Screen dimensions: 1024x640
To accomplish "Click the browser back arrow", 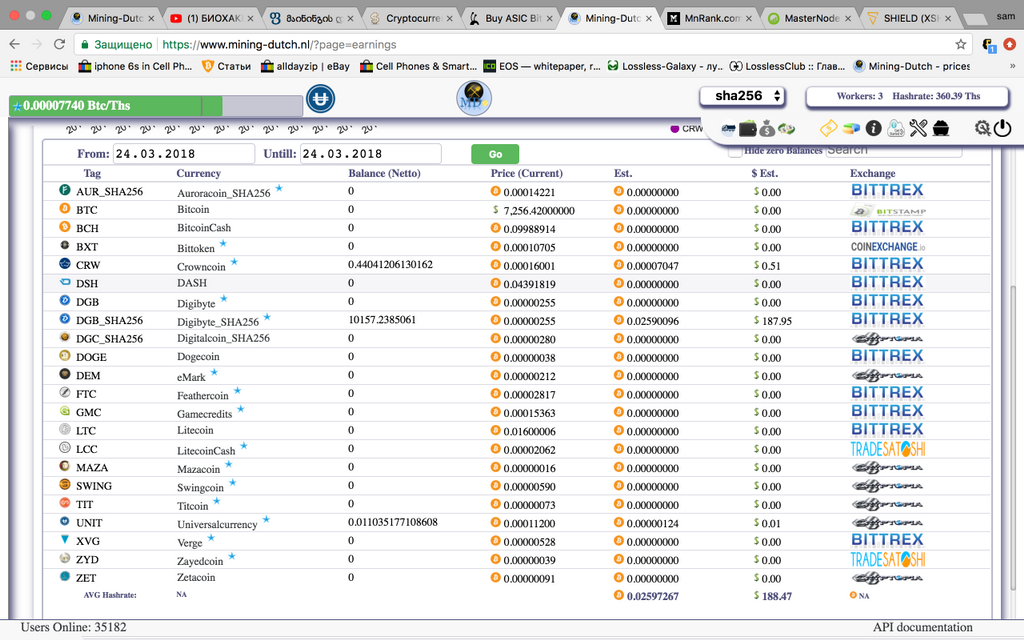I will click(14, 44).
